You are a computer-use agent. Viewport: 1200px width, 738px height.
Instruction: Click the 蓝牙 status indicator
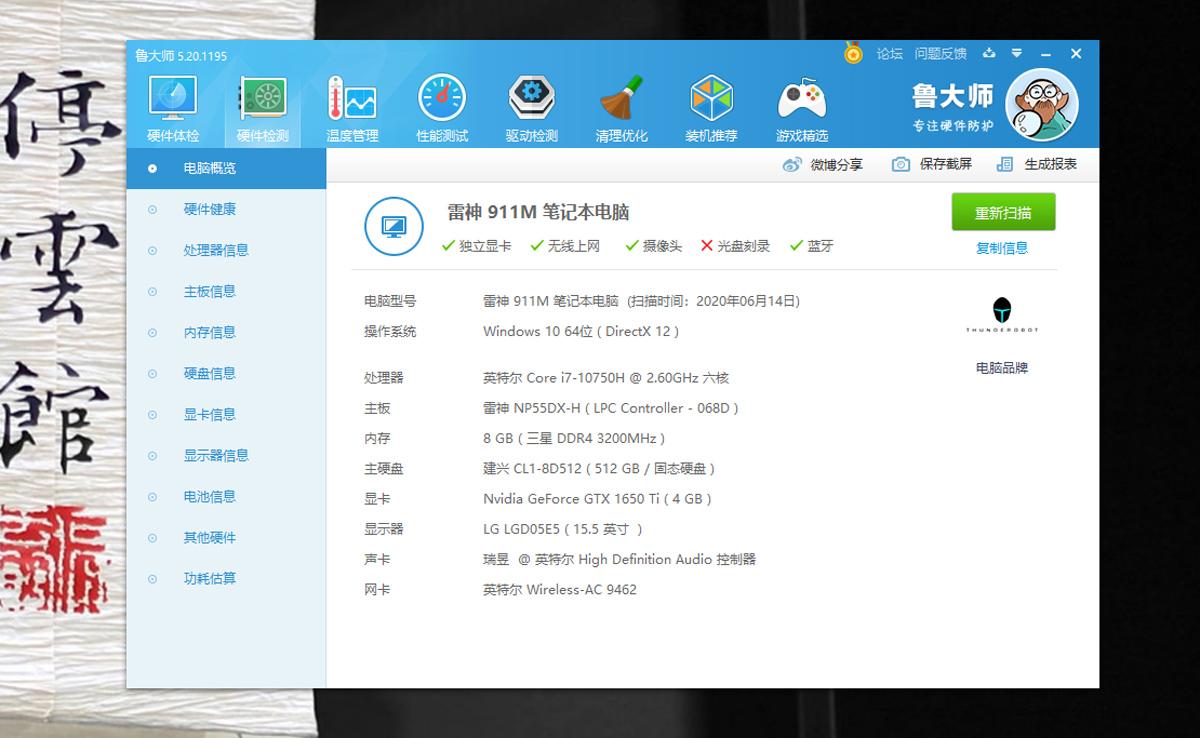(x=812, y=246)
